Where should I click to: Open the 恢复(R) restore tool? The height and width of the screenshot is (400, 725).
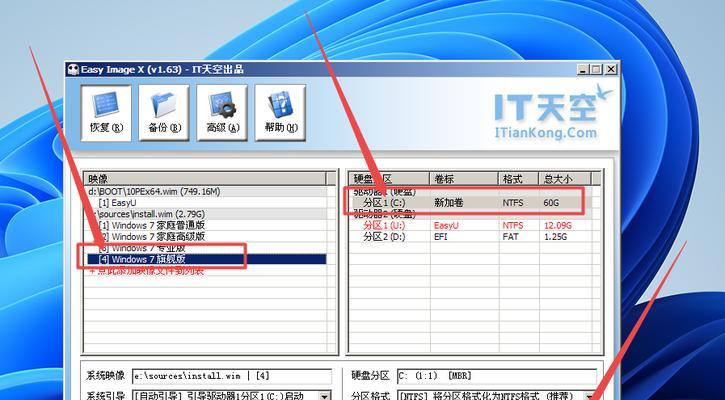point(106,113)
